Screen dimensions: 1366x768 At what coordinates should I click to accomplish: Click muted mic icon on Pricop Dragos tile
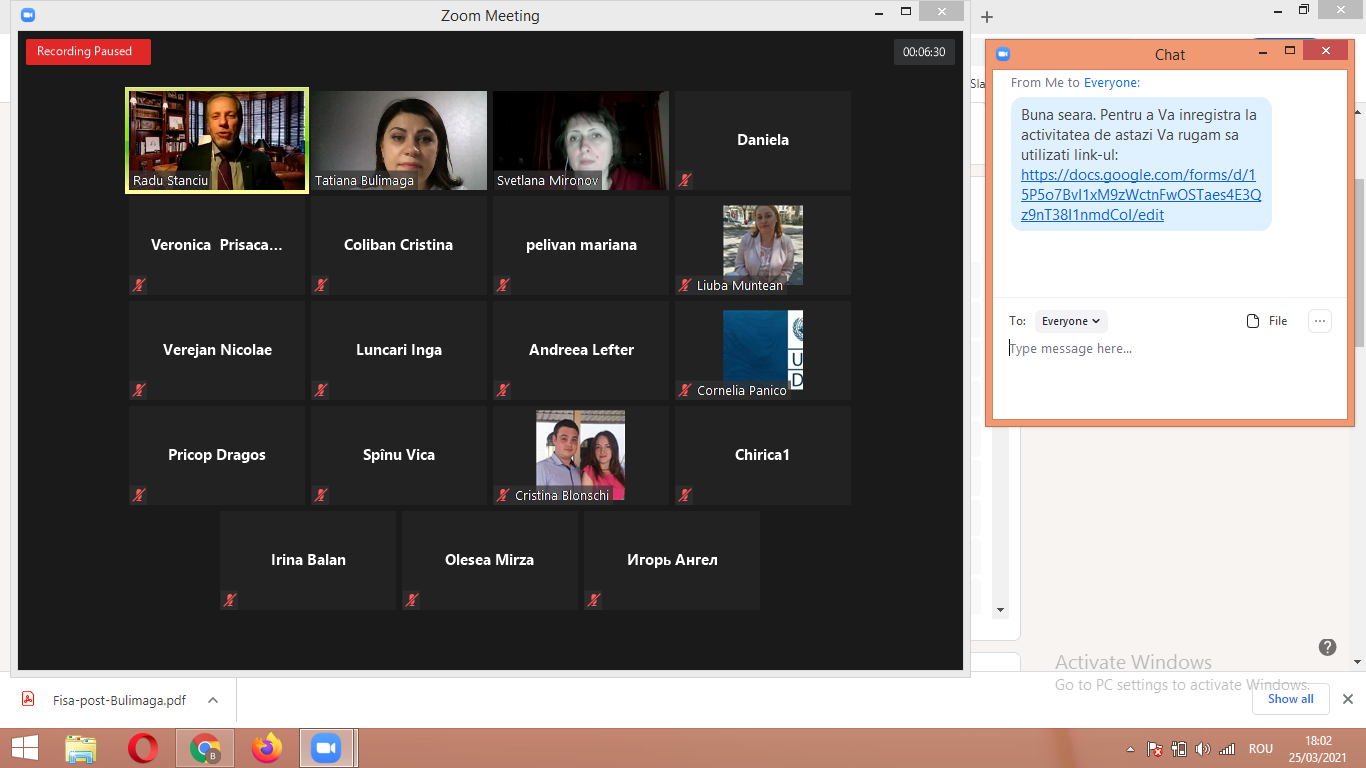139,495
